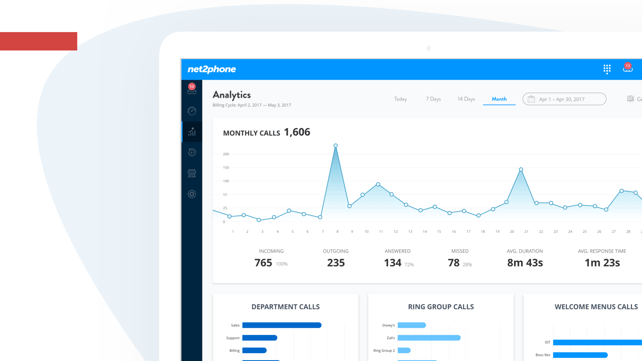This screenshot has height=361, width=642.
Task: Click the Davey's bar in Ring Group Calls
Action: 411,325
